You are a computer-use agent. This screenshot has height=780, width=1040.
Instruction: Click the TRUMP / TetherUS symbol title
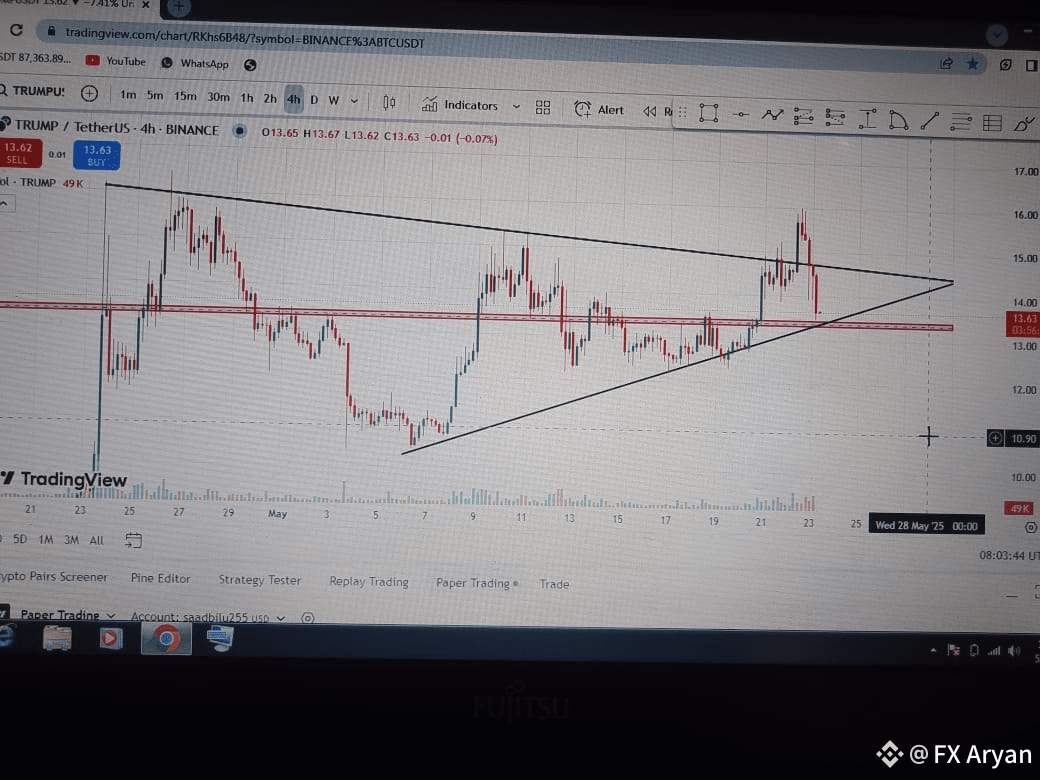pyautogui.click(x=72, y=126)
